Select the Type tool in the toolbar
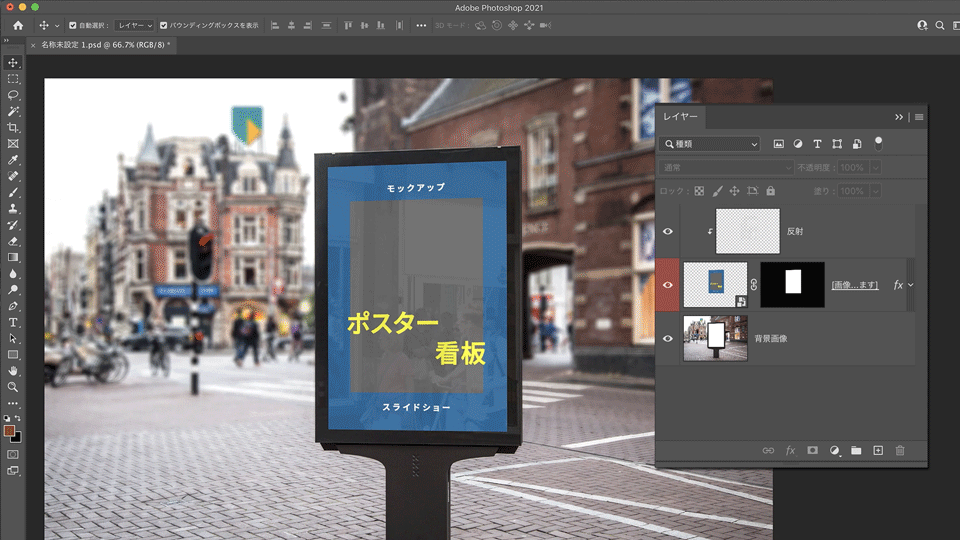 point(14,322)
